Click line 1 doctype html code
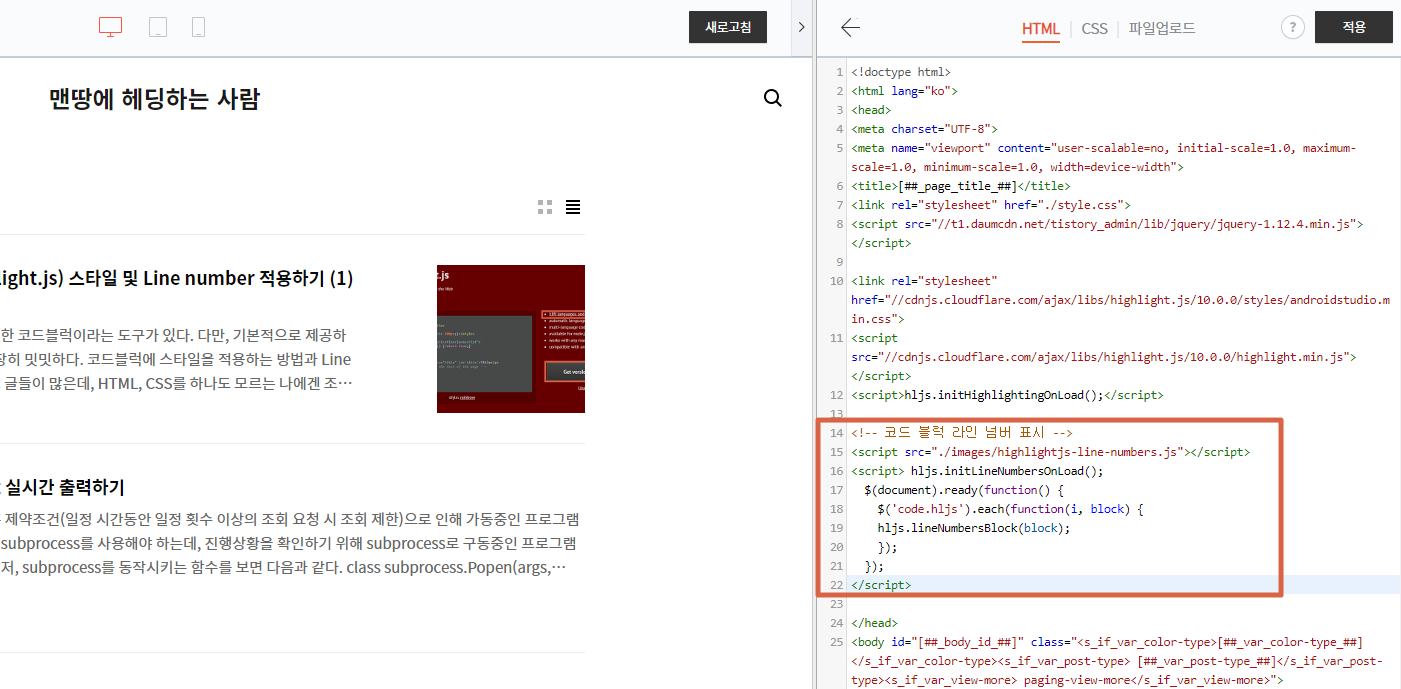The image size is (1401, 689). (901, 72)
